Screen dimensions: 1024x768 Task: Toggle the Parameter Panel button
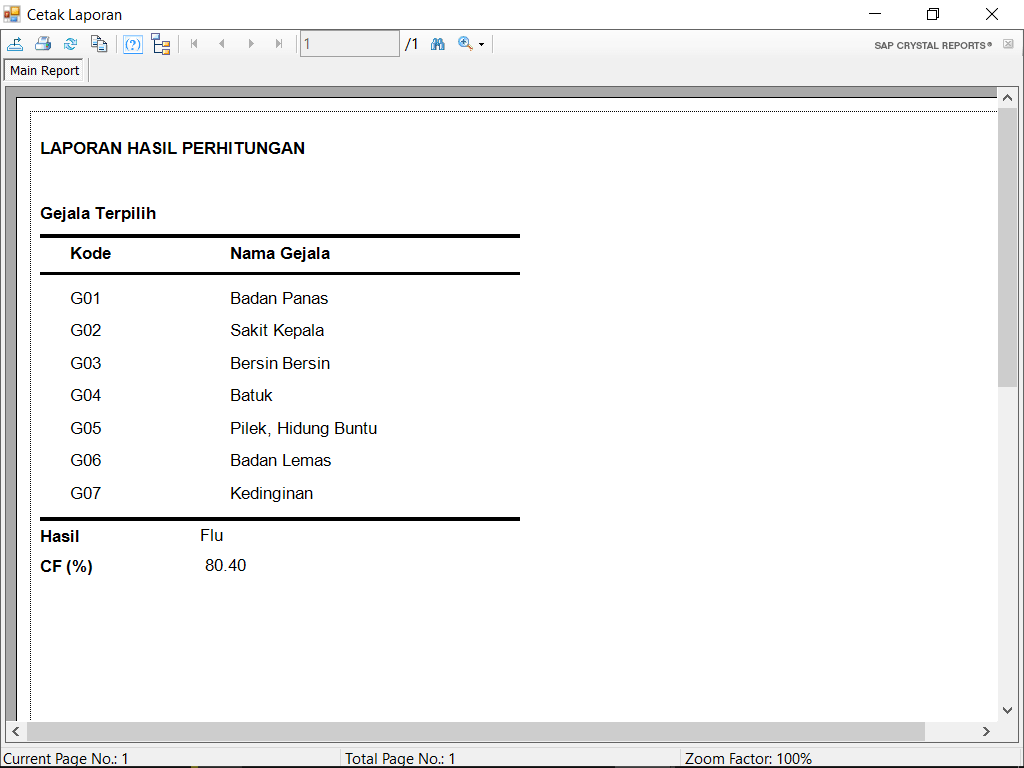[133, 44]
